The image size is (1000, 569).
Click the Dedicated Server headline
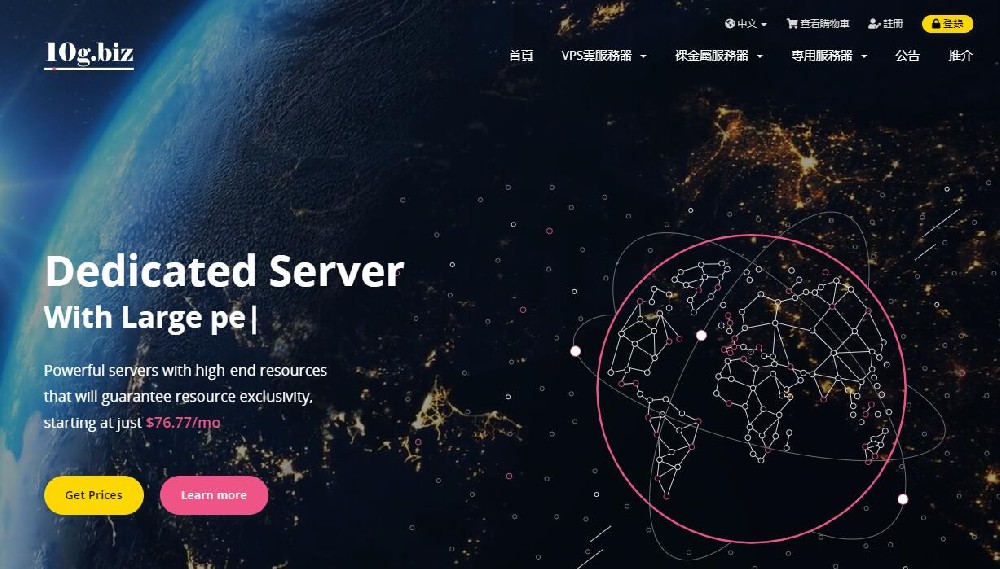click(x=224, y=270)
